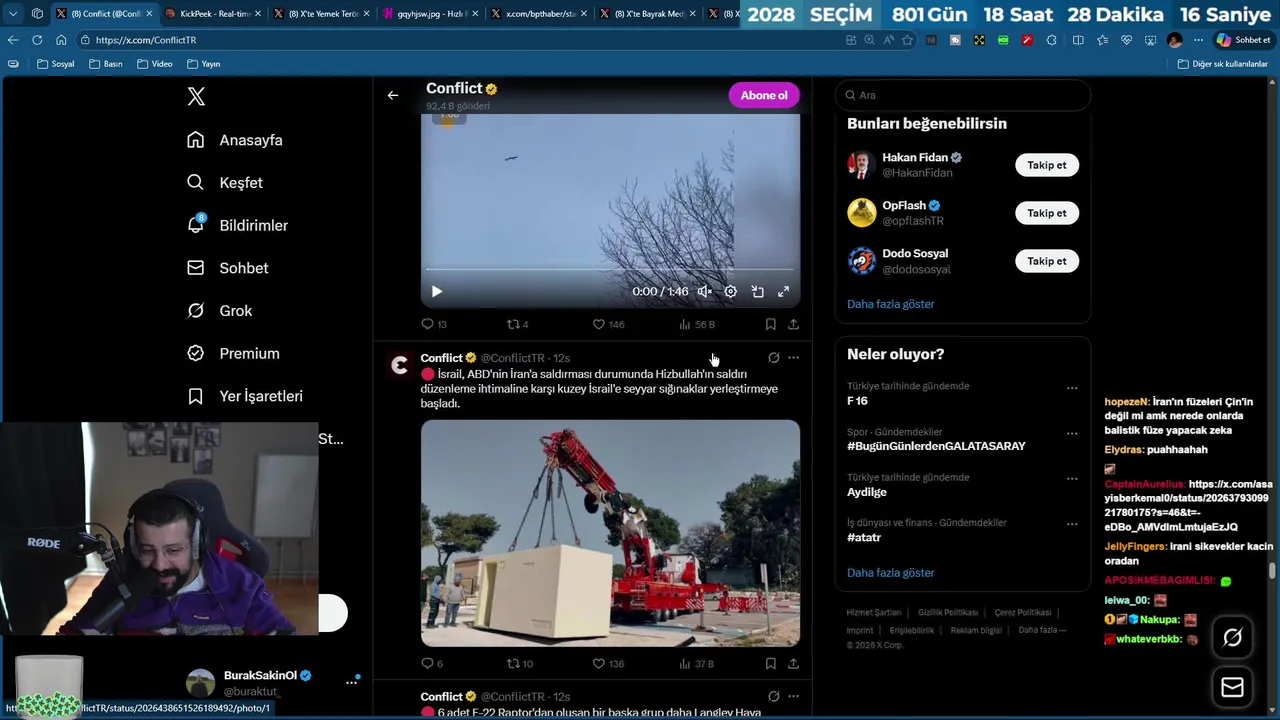Screen dimensions: 1280x720
Task: Show more suggestions under Bunları beğenebilirsin
Action: click(x=891, y=304)
